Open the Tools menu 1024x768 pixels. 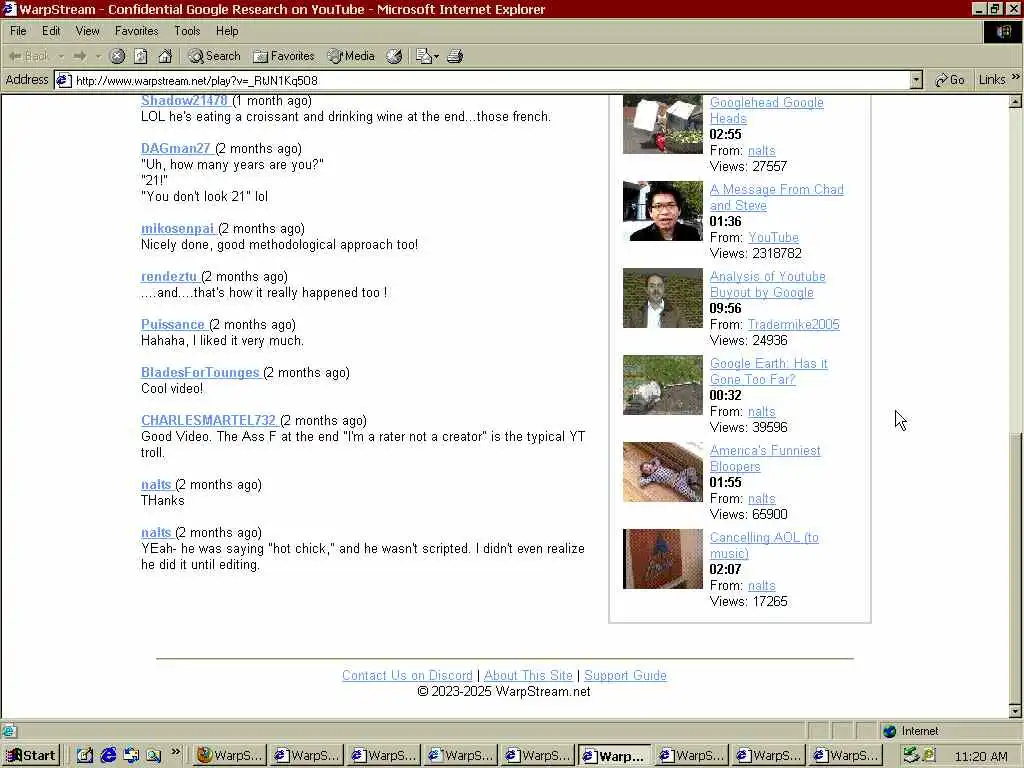click(187, 31)
